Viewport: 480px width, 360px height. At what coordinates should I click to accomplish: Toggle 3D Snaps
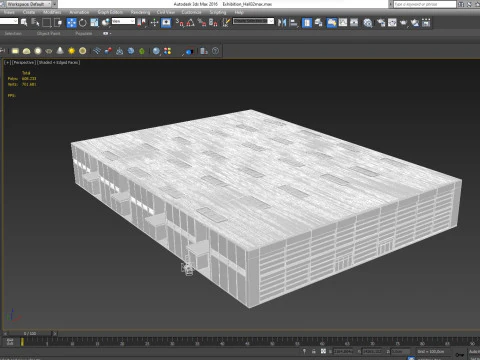pos(180,23)
